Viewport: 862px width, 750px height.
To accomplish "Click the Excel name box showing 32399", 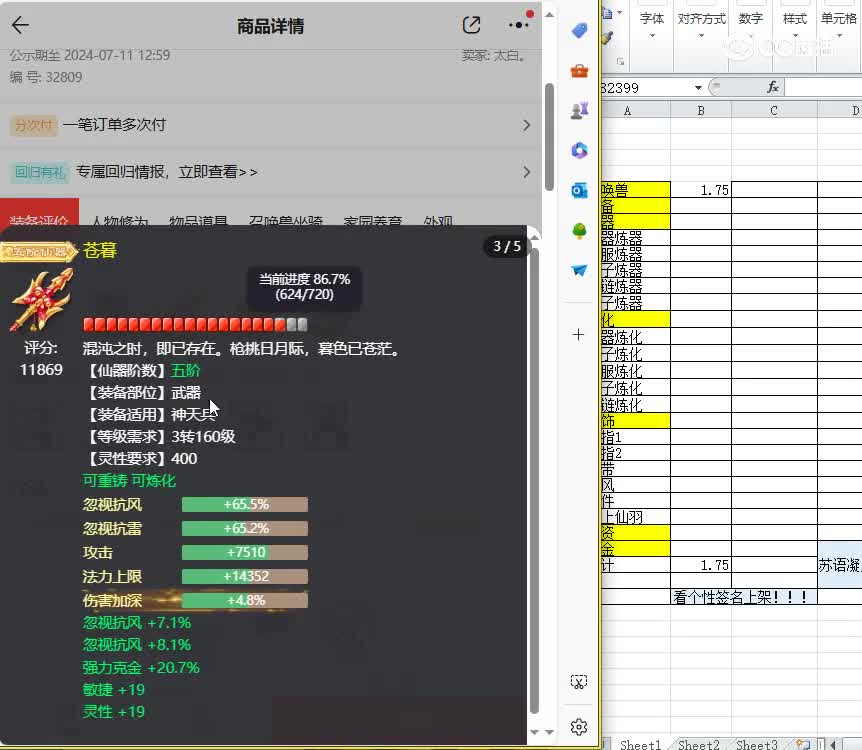I will click(646, 87).
